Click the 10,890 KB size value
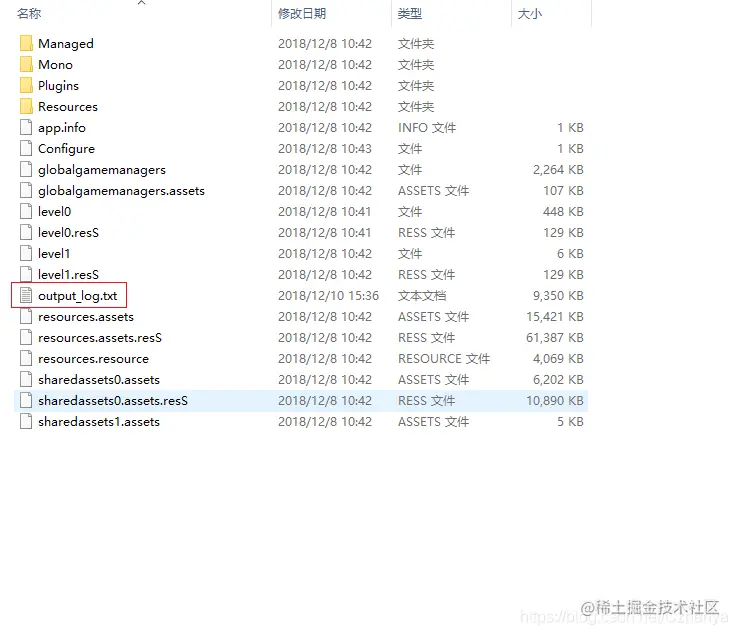Screen dimensions: 738x635 555,401
